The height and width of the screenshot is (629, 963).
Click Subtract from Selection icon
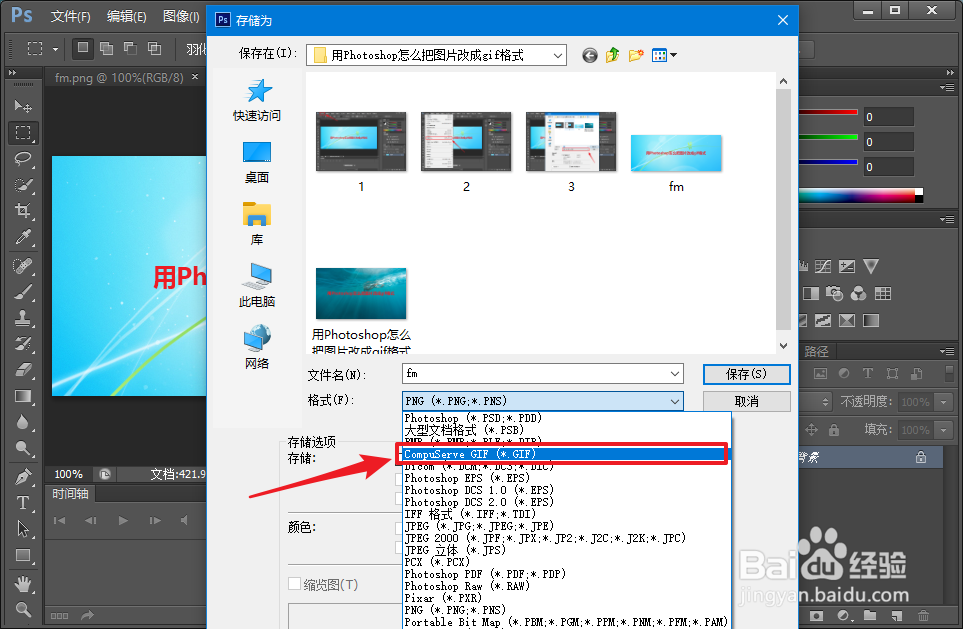(x=130, y=48)
